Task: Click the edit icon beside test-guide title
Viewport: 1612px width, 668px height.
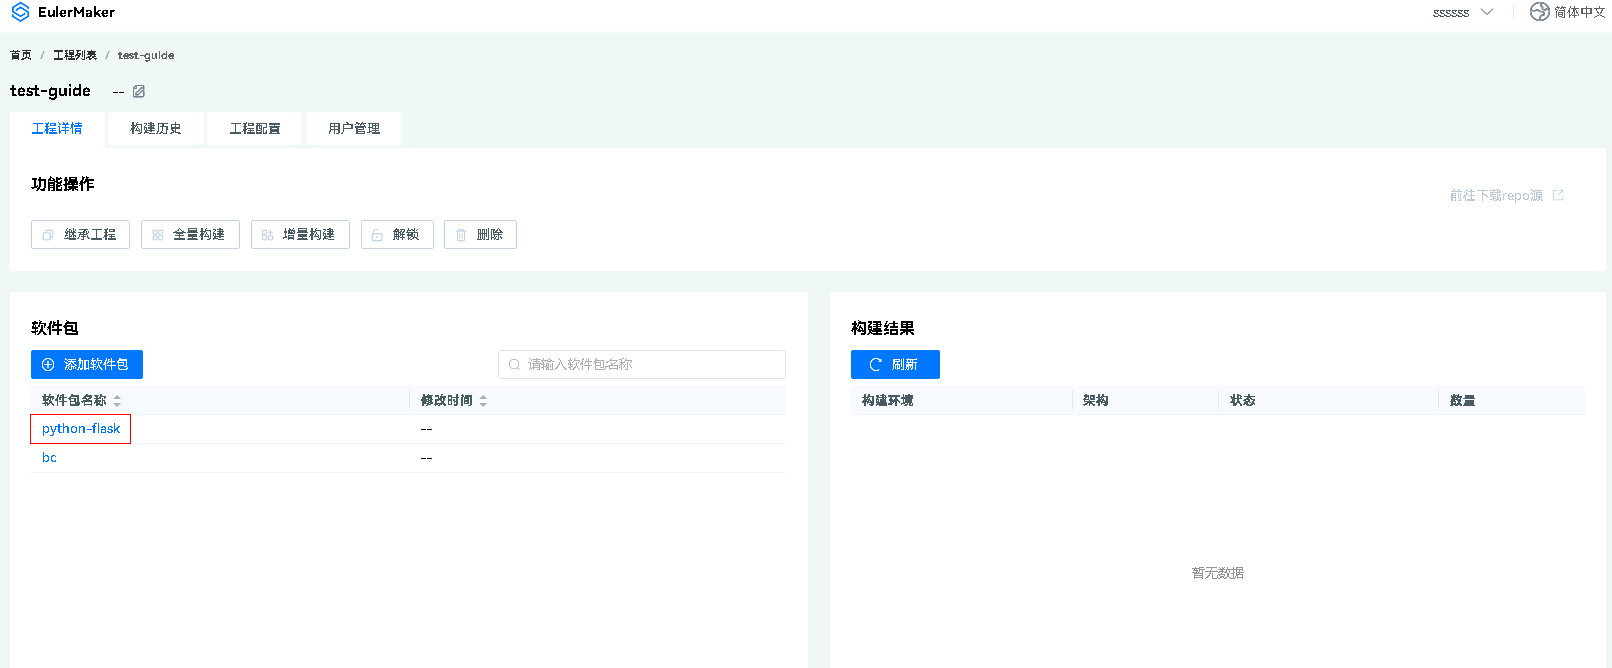Action: [x=139, y=91]
